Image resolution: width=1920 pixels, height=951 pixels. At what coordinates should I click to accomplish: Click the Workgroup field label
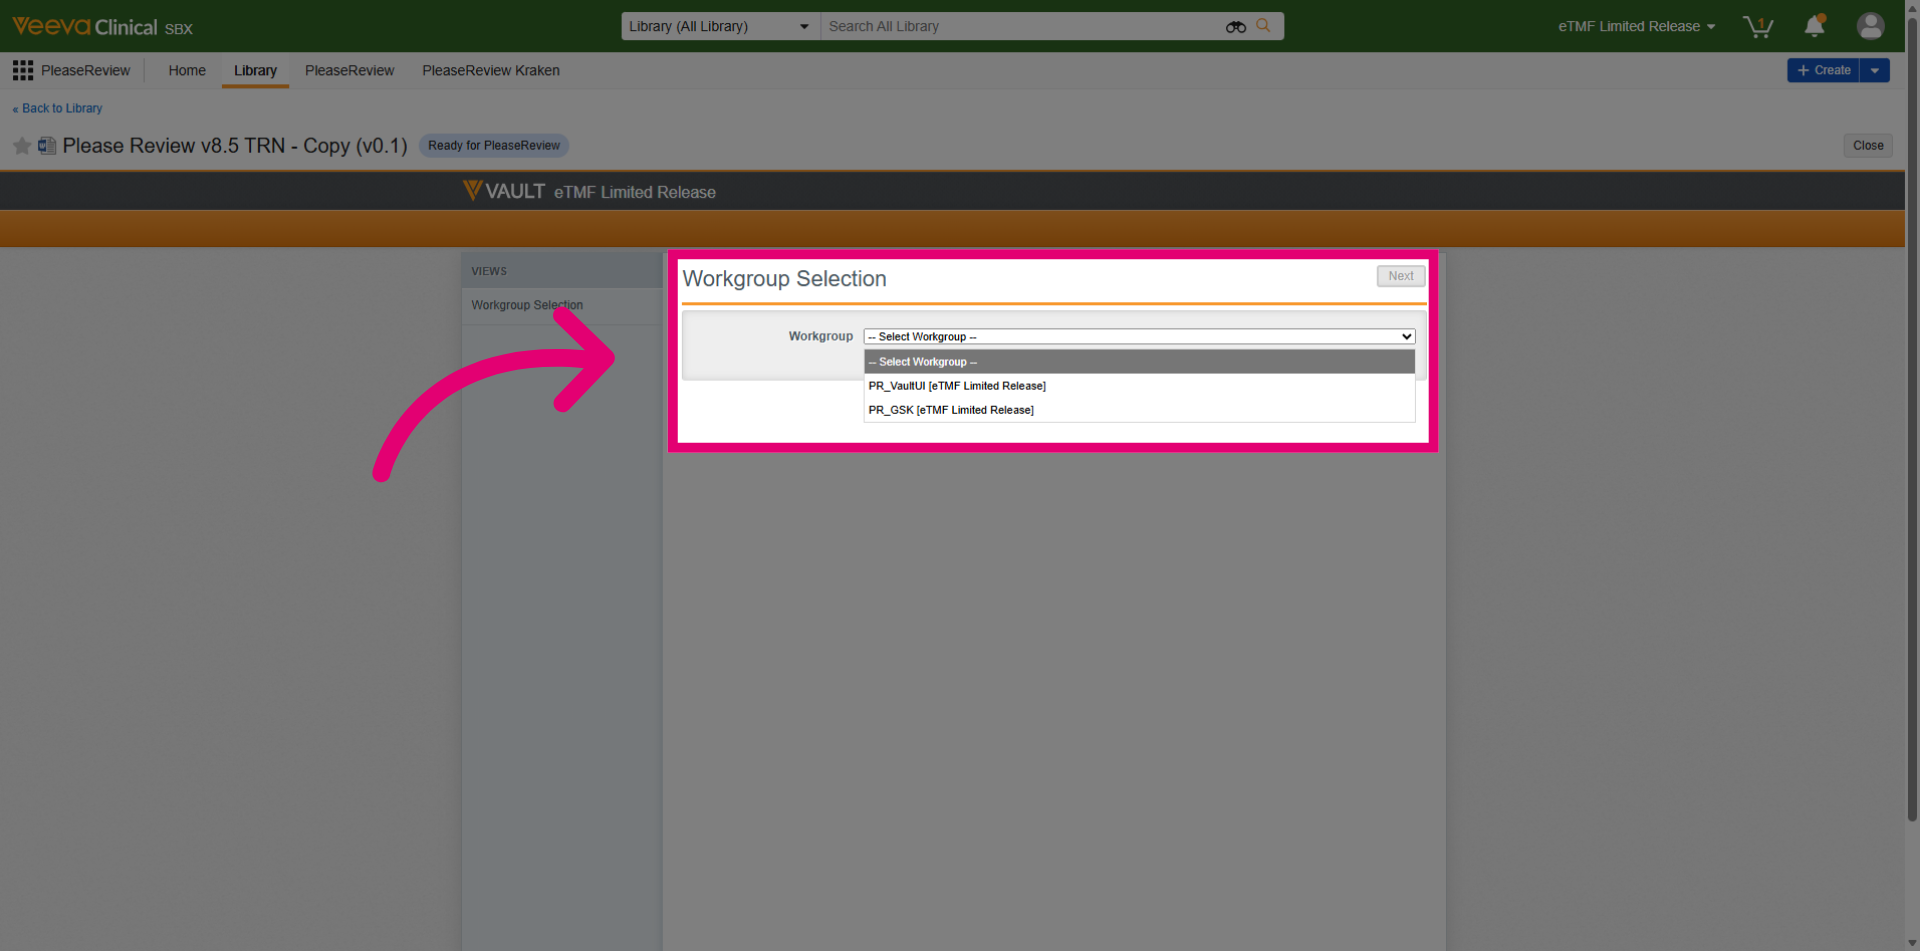(820, 336)
